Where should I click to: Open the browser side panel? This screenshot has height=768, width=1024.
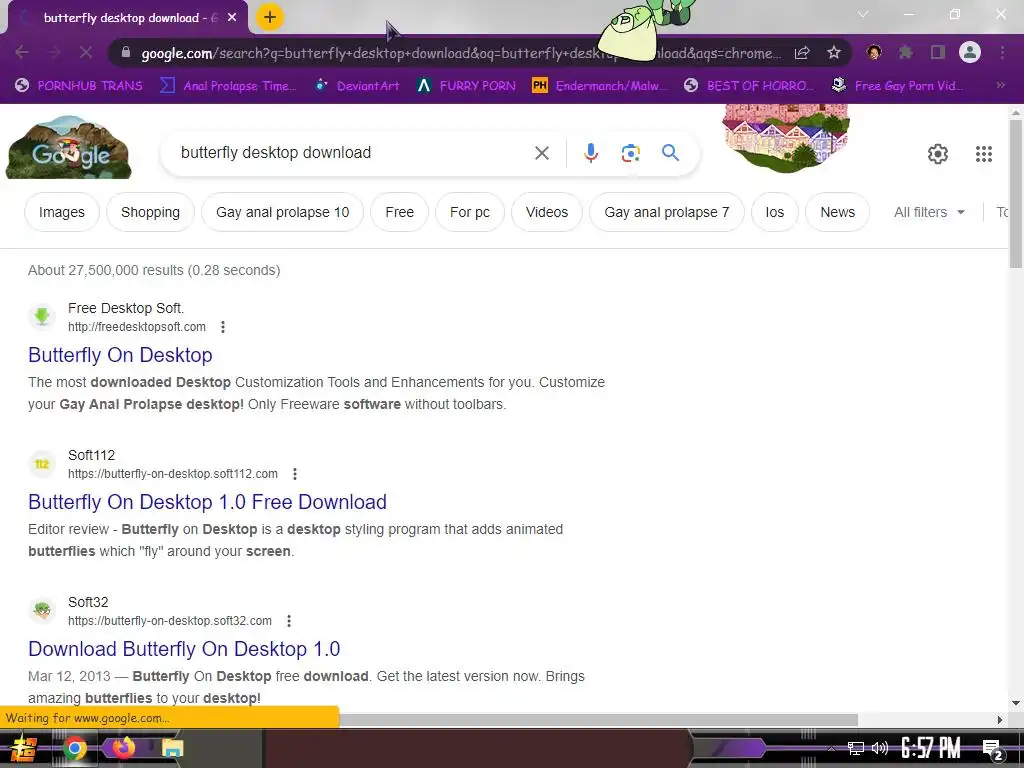[938, 52]
